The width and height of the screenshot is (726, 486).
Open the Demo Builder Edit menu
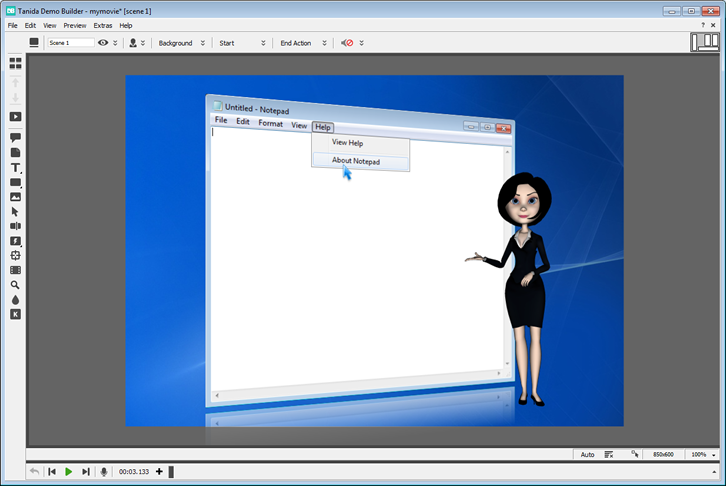(x=30, y=25)
